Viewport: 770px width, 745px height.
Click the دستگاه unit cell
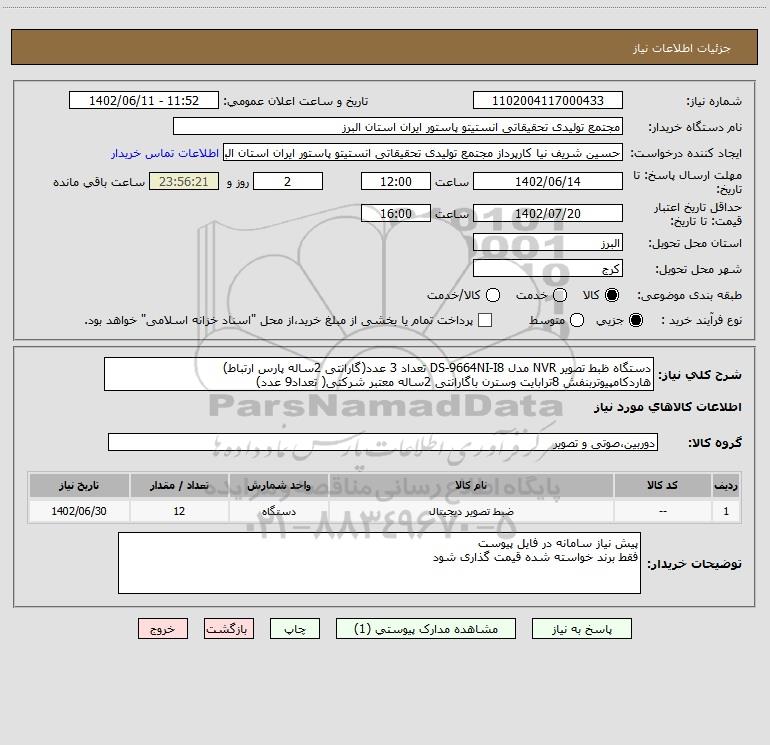278,511
